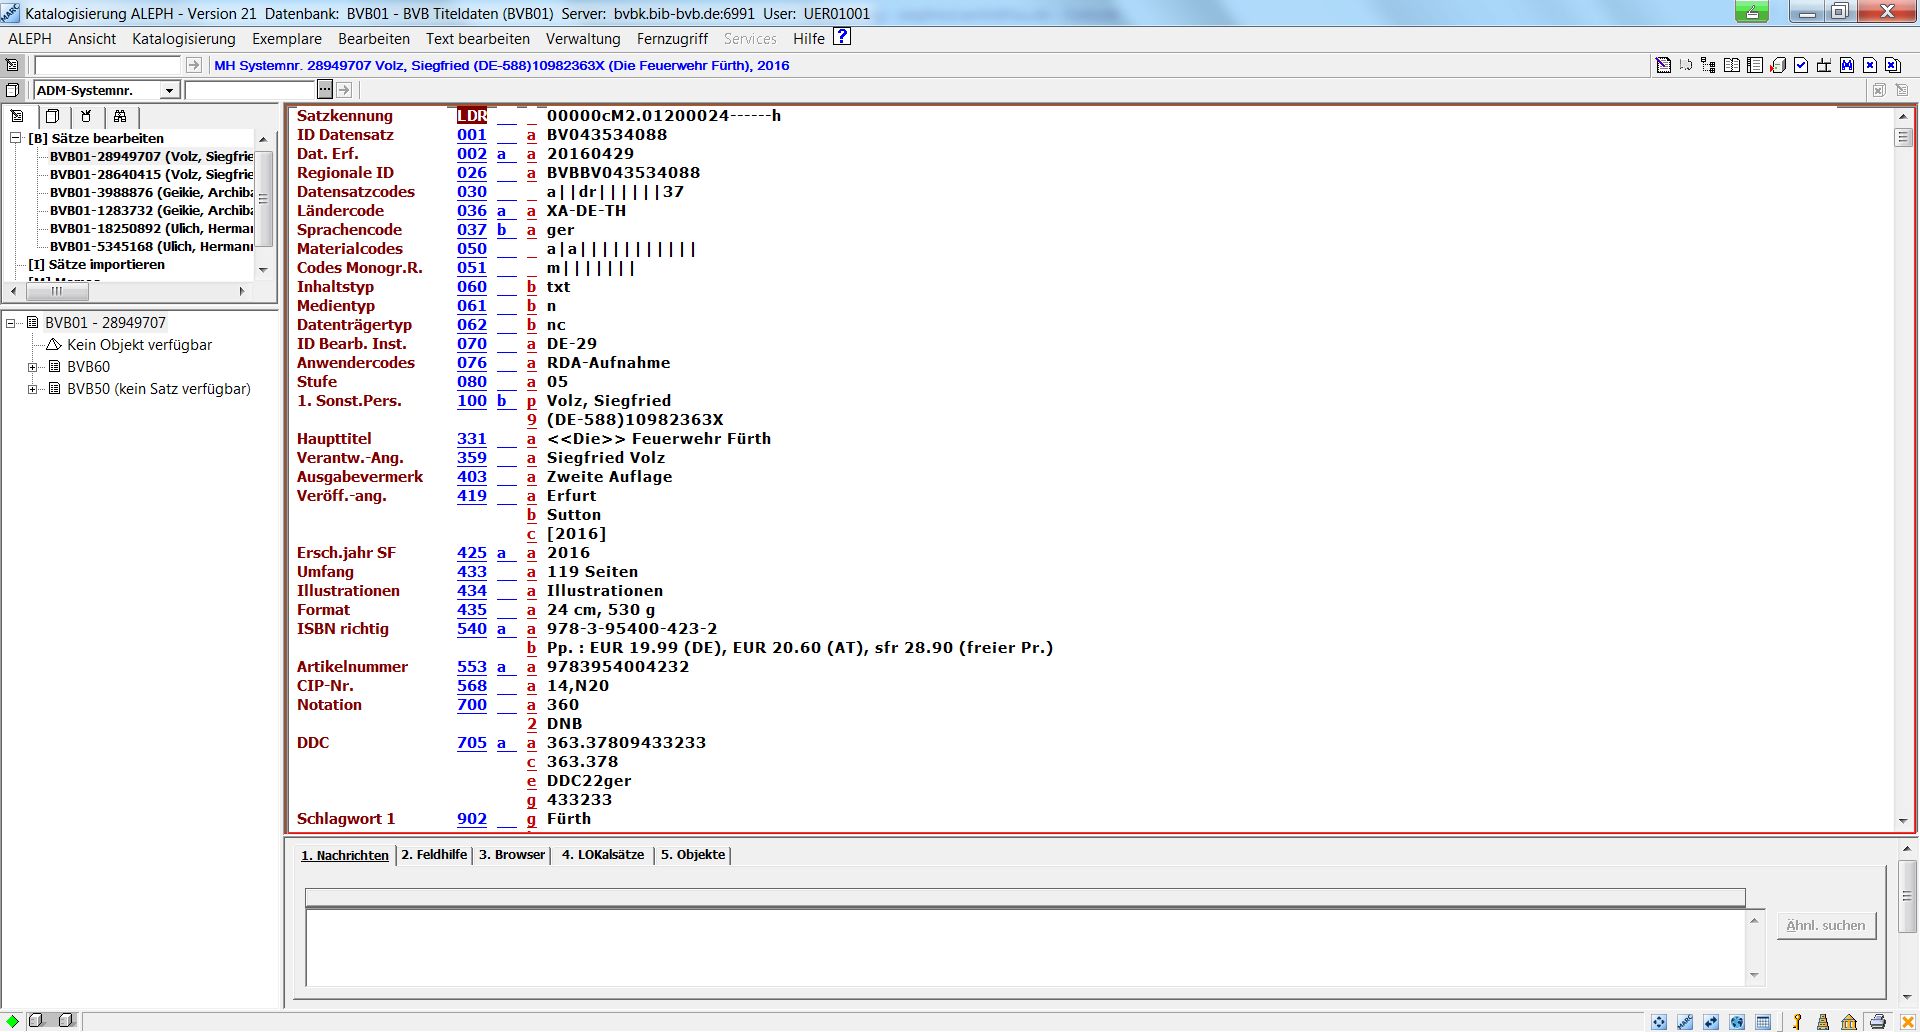
Task: Click the tree hierarchy overview icon
Action: (1708, 66)
